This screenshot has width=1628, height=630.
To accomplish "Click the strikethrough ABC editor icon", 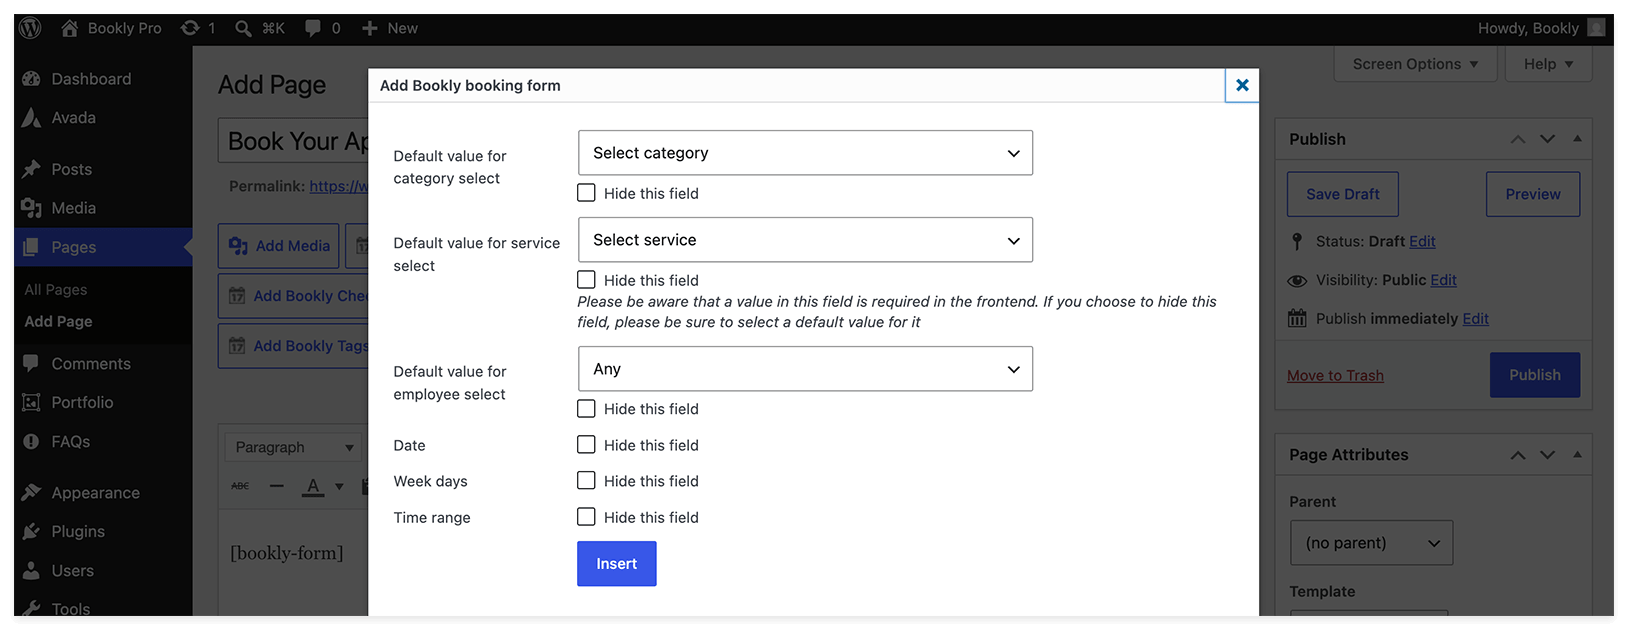I will (x=240, y=486).
